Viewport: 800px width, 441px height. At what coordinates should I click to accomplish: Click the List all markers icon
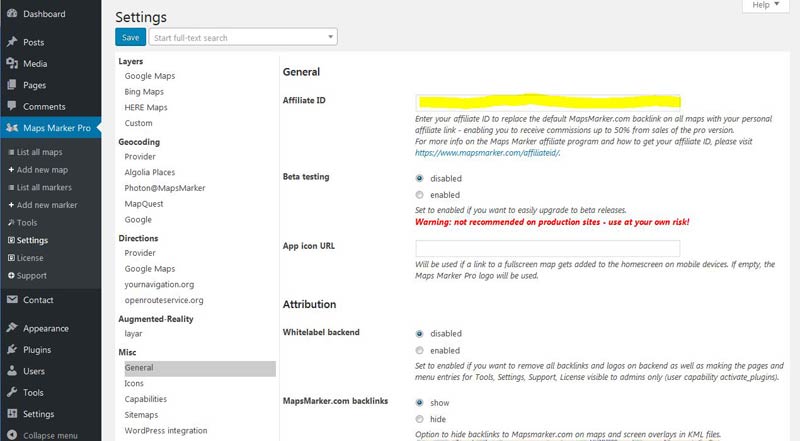pos(11,187)
